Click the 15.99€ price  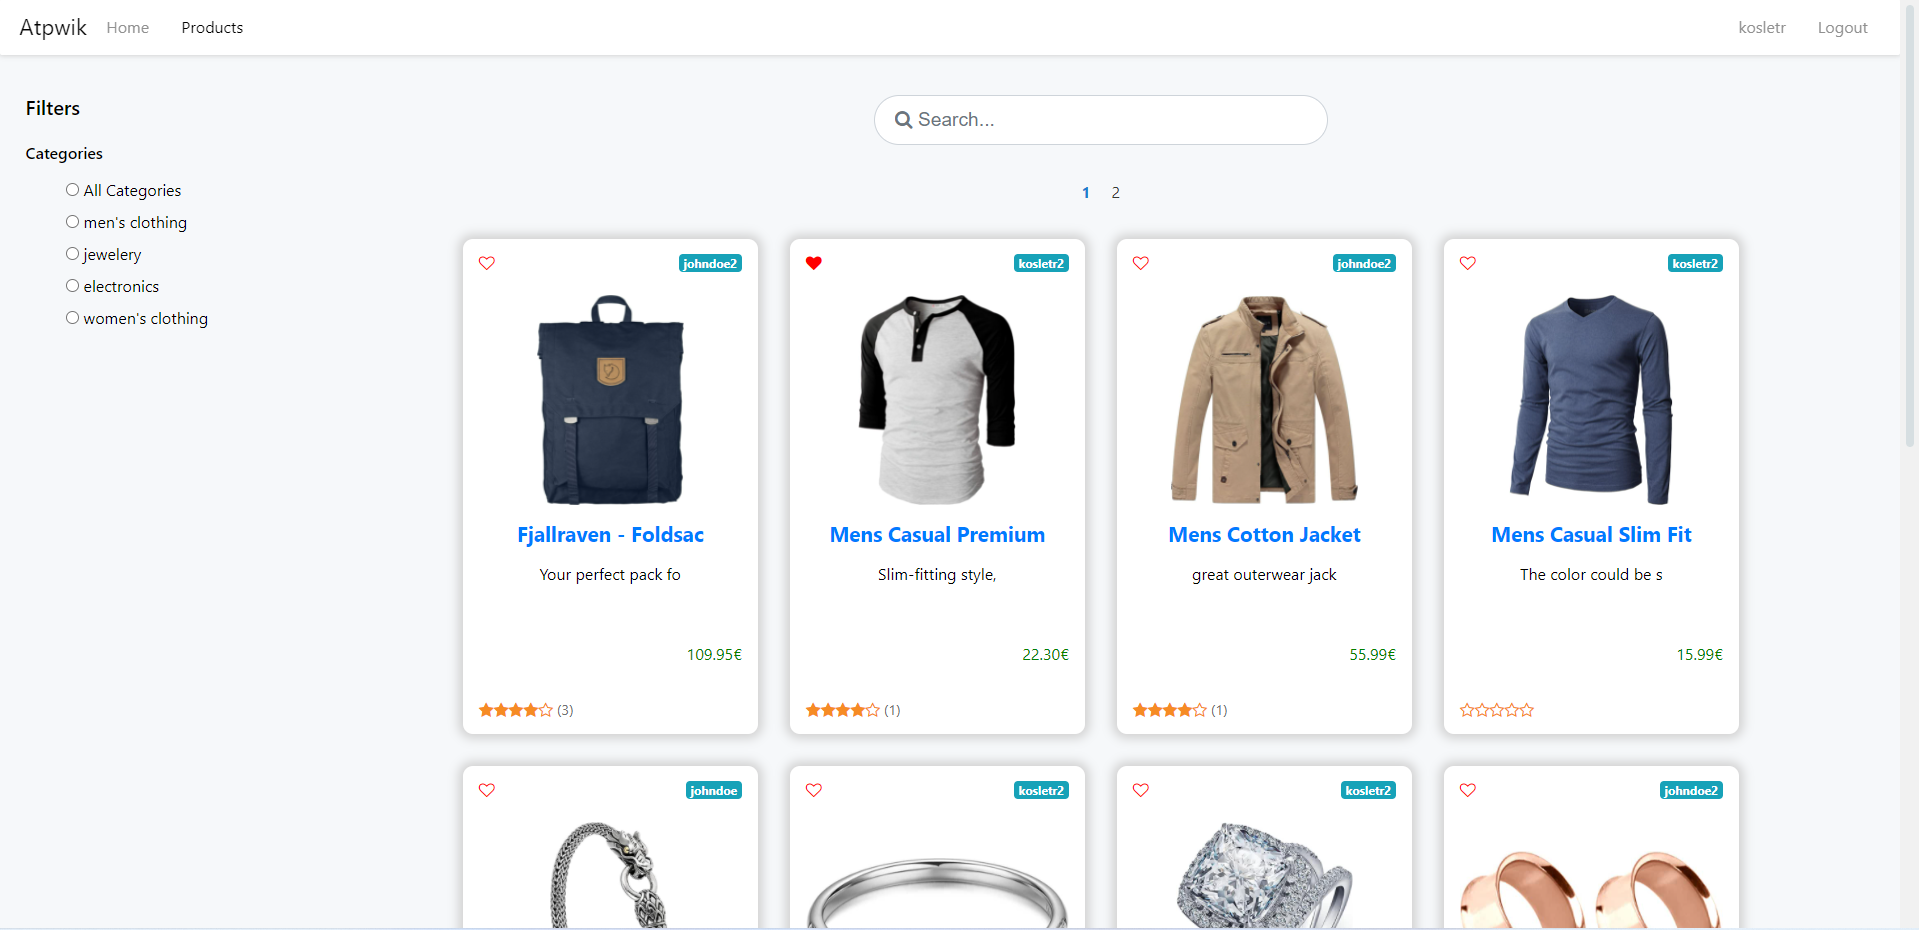point(1699,655)
